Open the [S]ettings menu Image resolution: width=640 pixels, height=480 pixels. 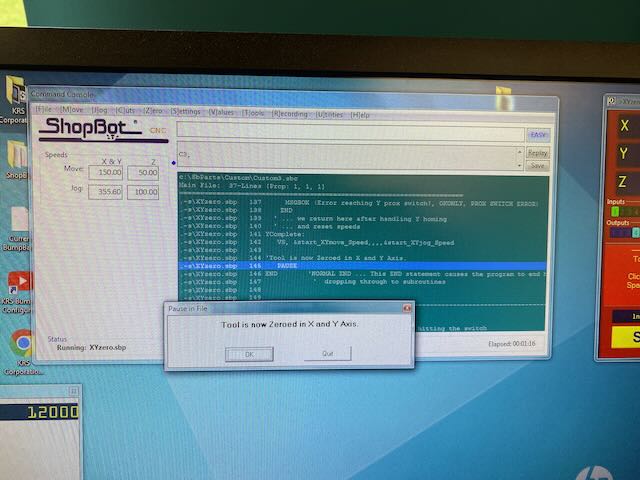pyautogui.click(x=185, y=111)
